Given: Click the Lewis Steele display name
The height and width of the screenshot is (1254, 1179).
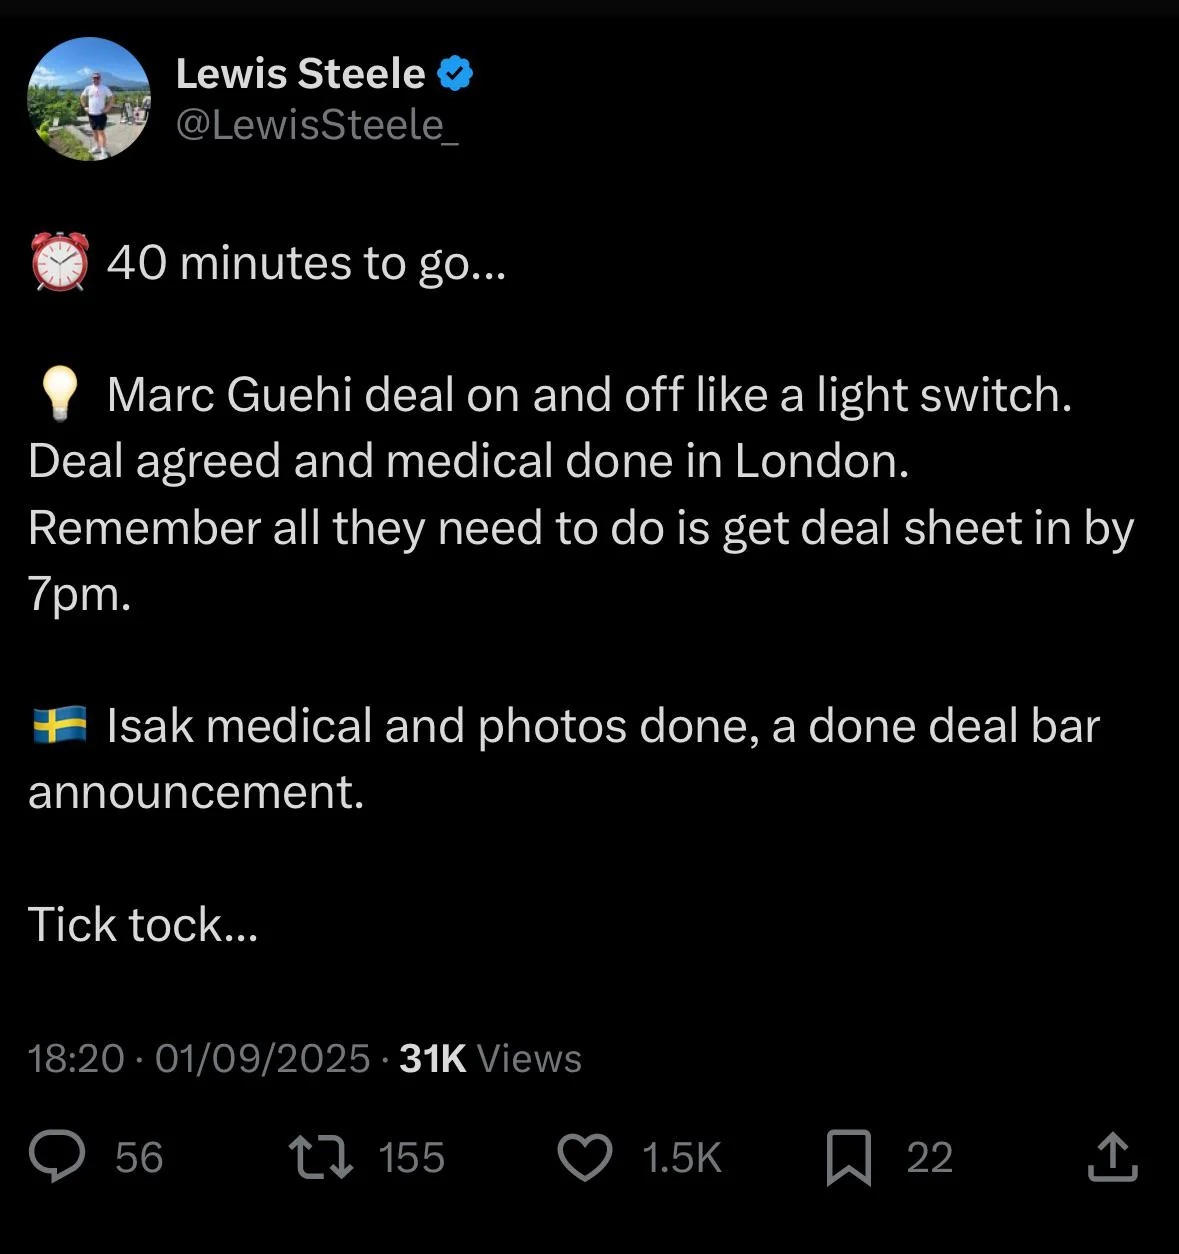Looking at the screenshot, I should pos(300,74).
